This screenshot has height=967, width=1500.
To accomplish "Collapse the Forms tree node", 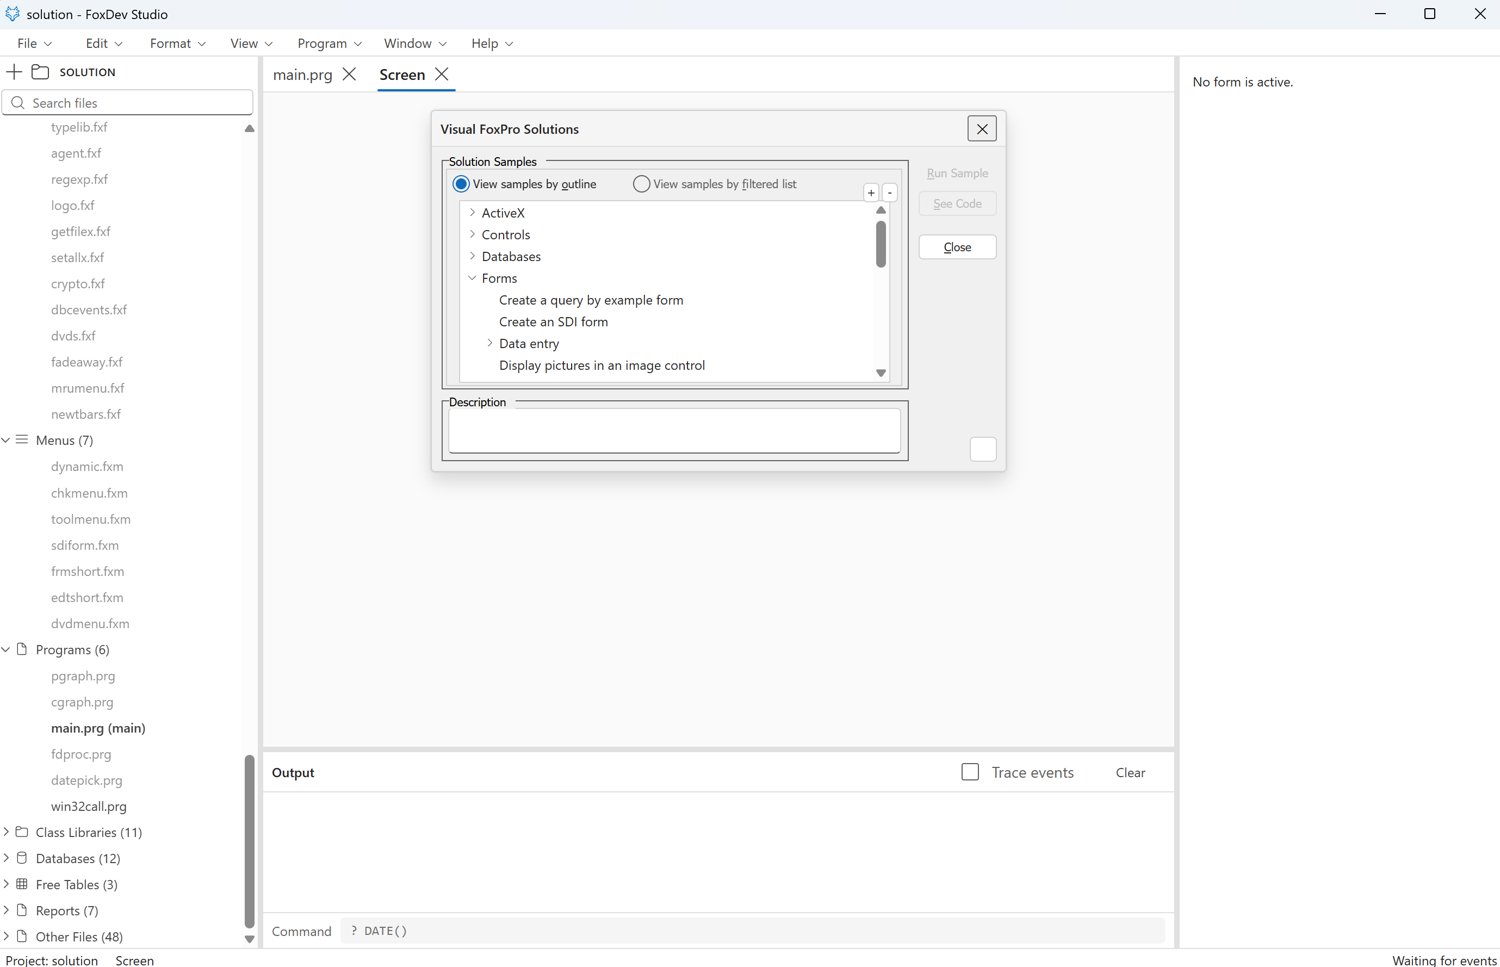I will 473,278.
